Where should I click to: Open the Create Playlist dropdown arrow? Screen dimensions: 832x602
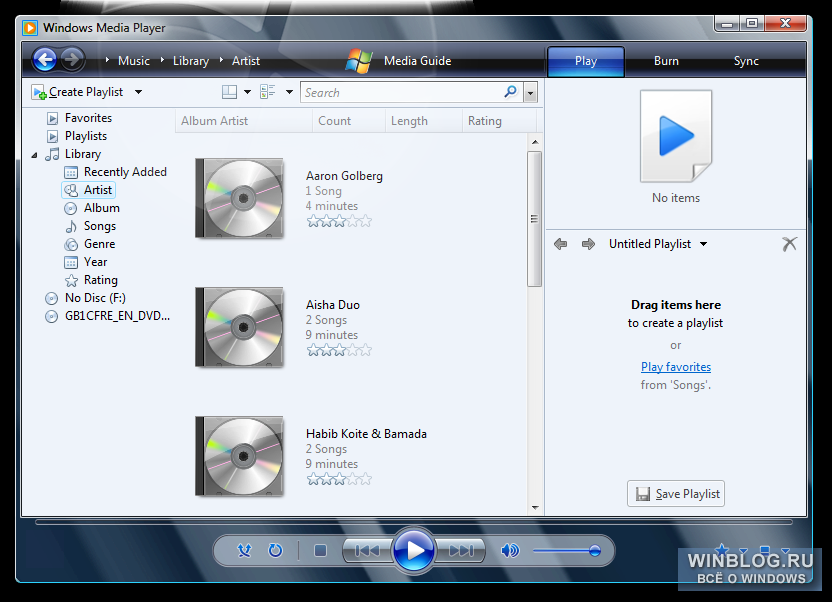click(138, 92)
